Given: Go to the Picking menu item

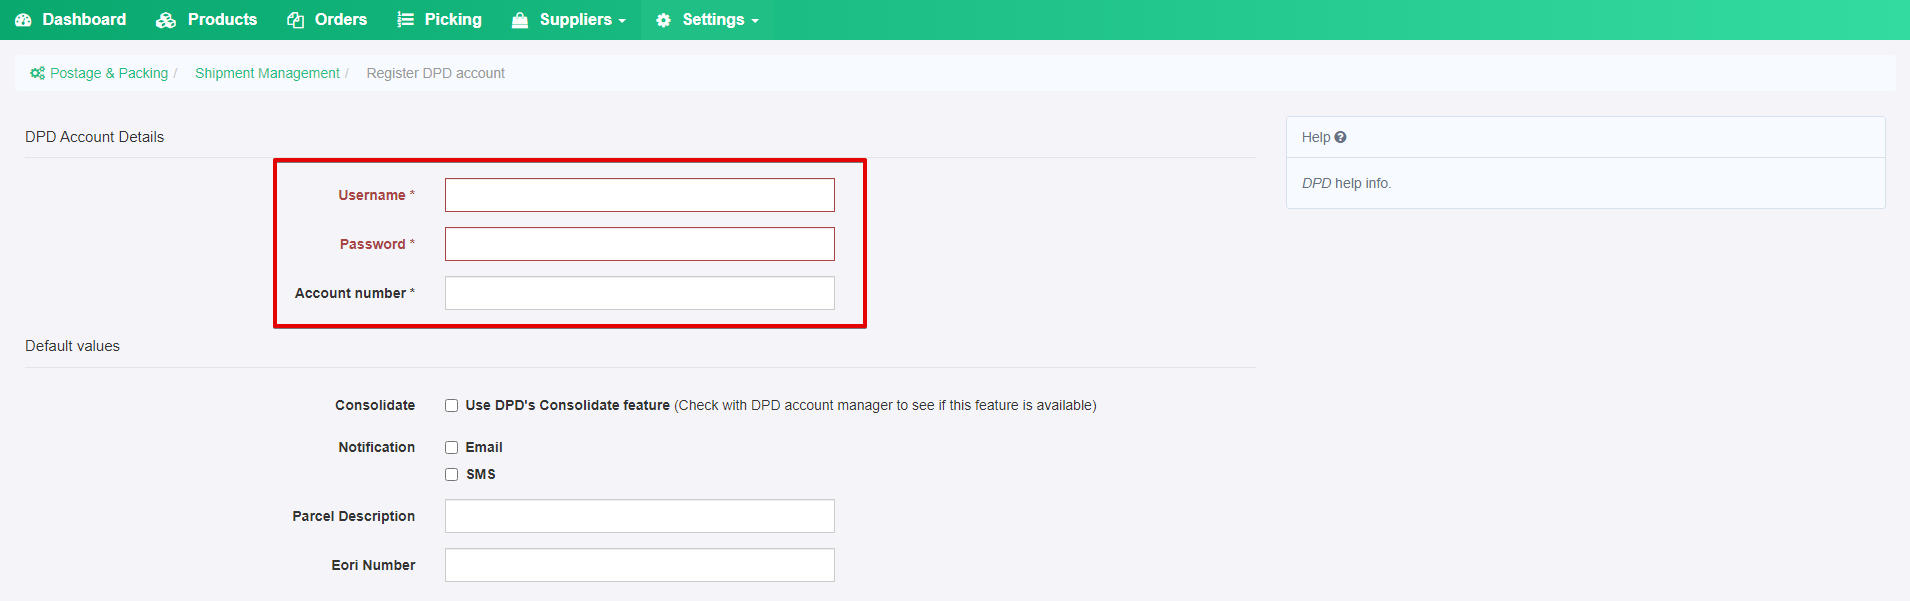Looking at the screenshot, I should pos(439,20).
